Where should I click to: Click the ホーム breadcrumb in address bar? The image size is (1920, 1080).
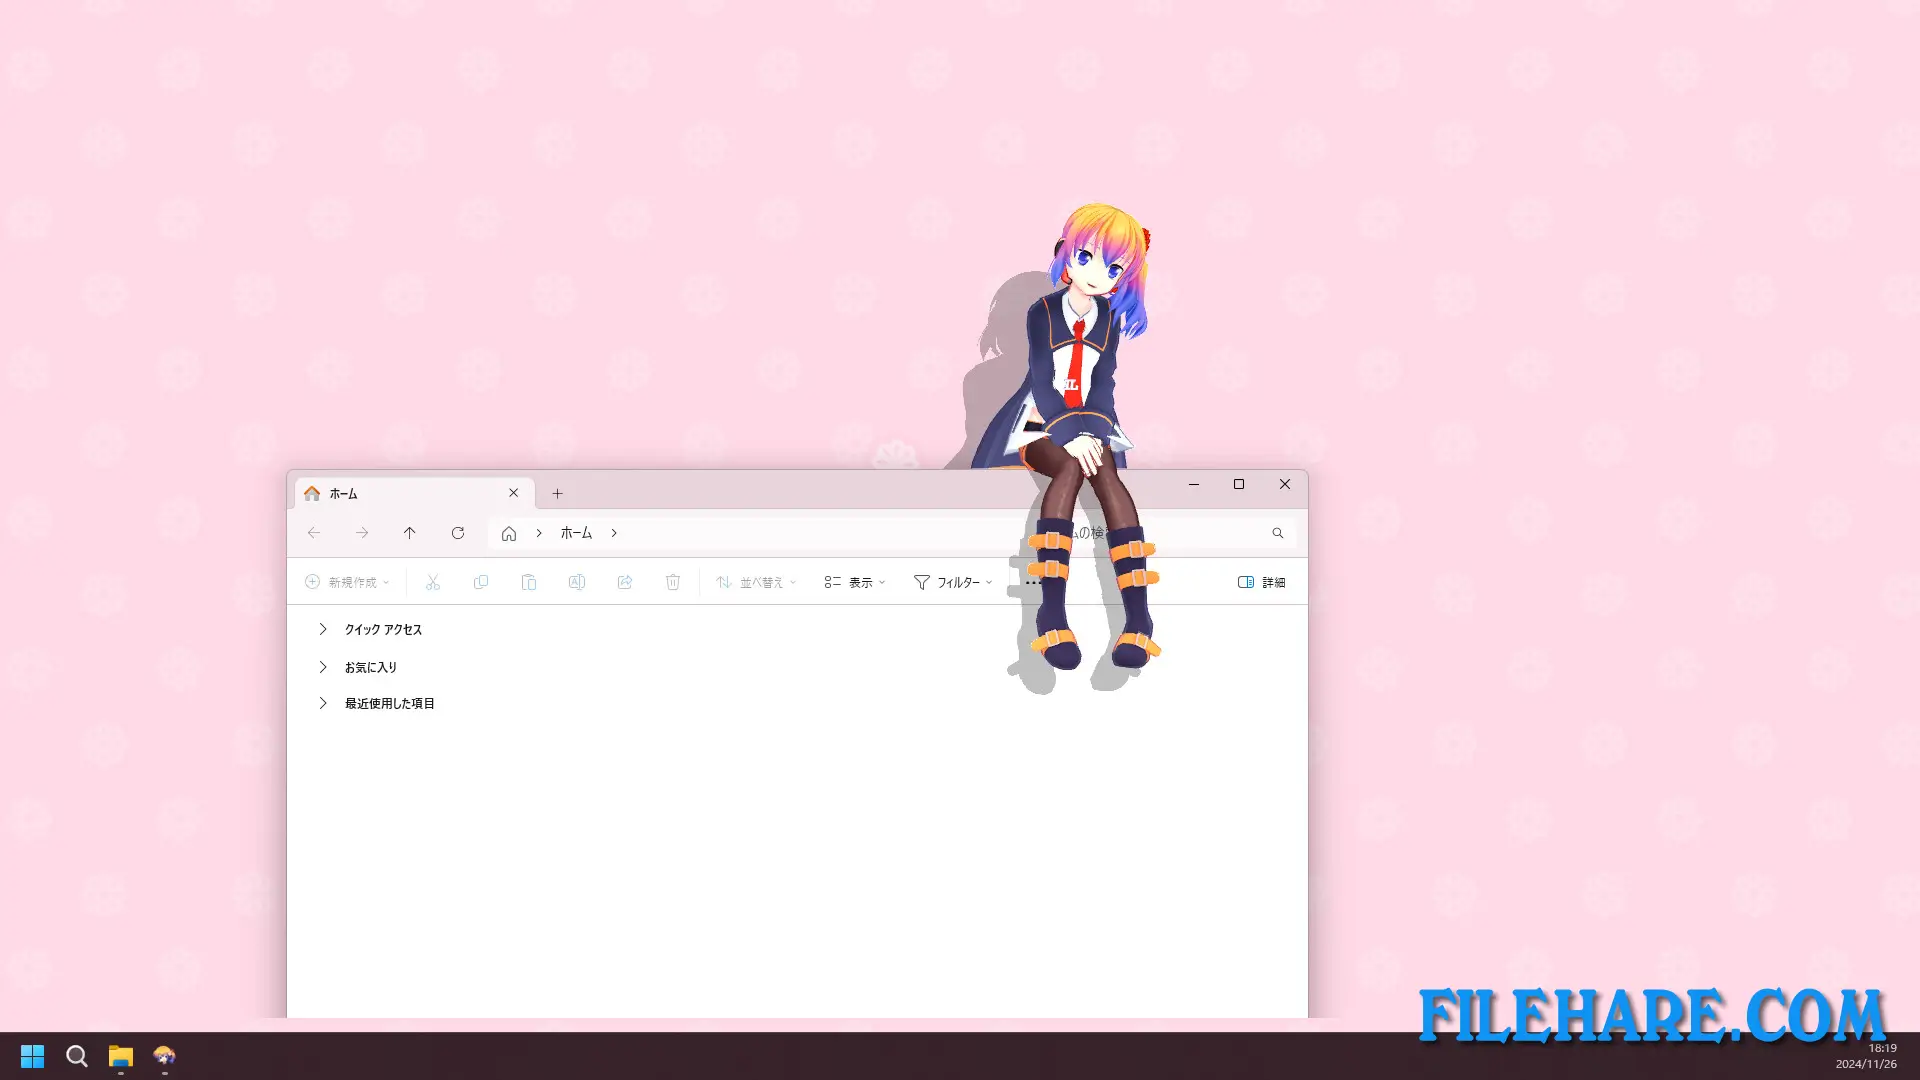click(576, 533)
